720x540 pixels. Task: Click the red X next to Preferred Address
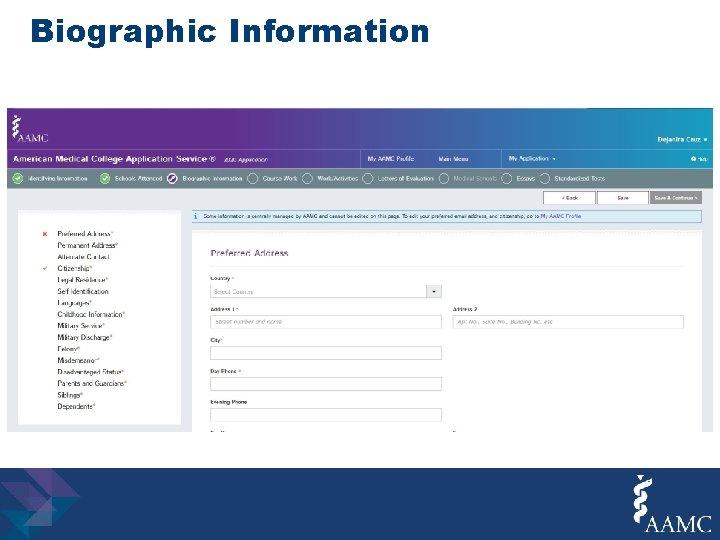(x=45, y=234)
